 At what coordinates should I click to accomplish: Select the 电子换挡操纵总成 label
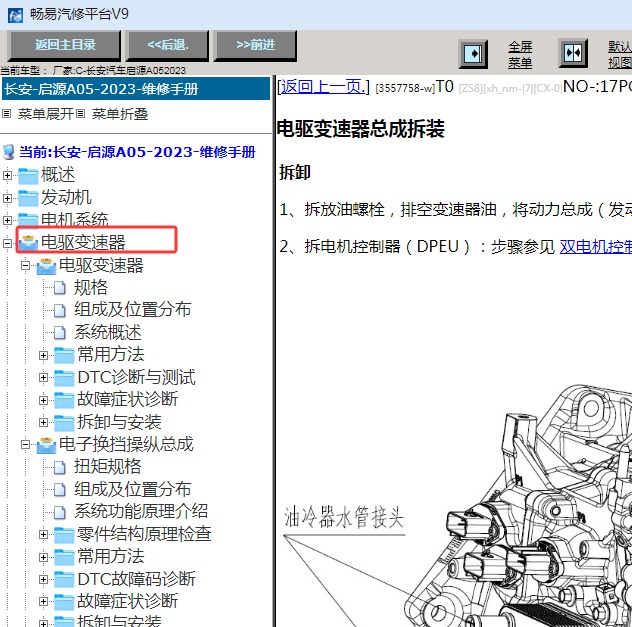coord(127,444)
